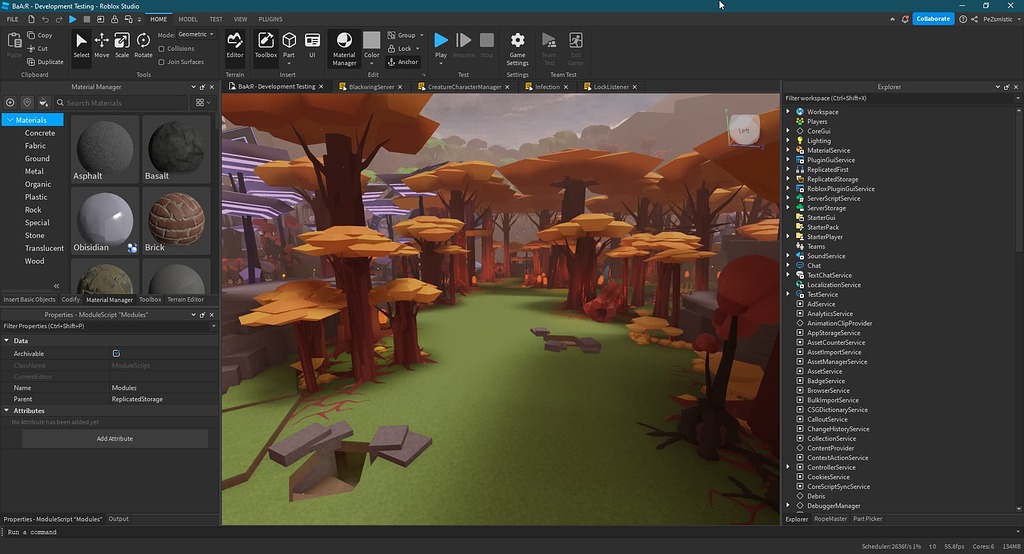Select the Brick material thumbnail
This screenshot has height=554, width=1024.
(x=176, y=221)
